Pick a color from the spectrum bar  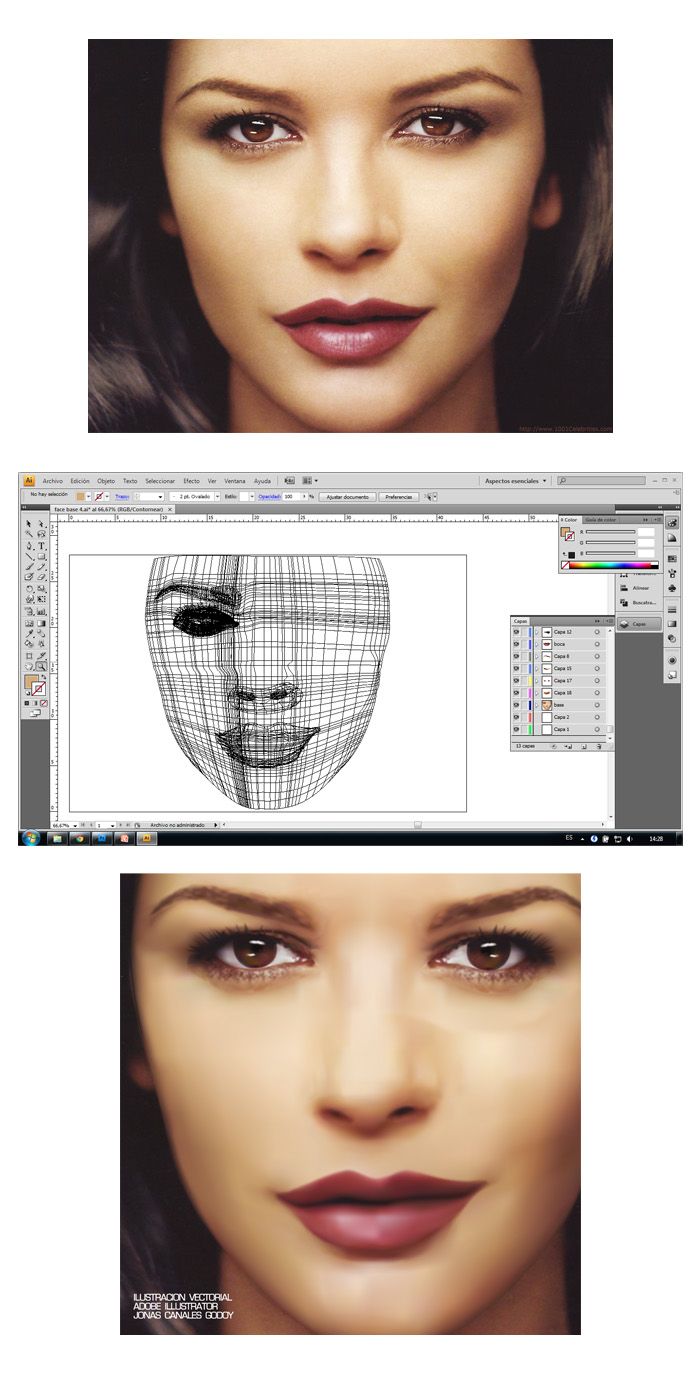tap(610, 565)
